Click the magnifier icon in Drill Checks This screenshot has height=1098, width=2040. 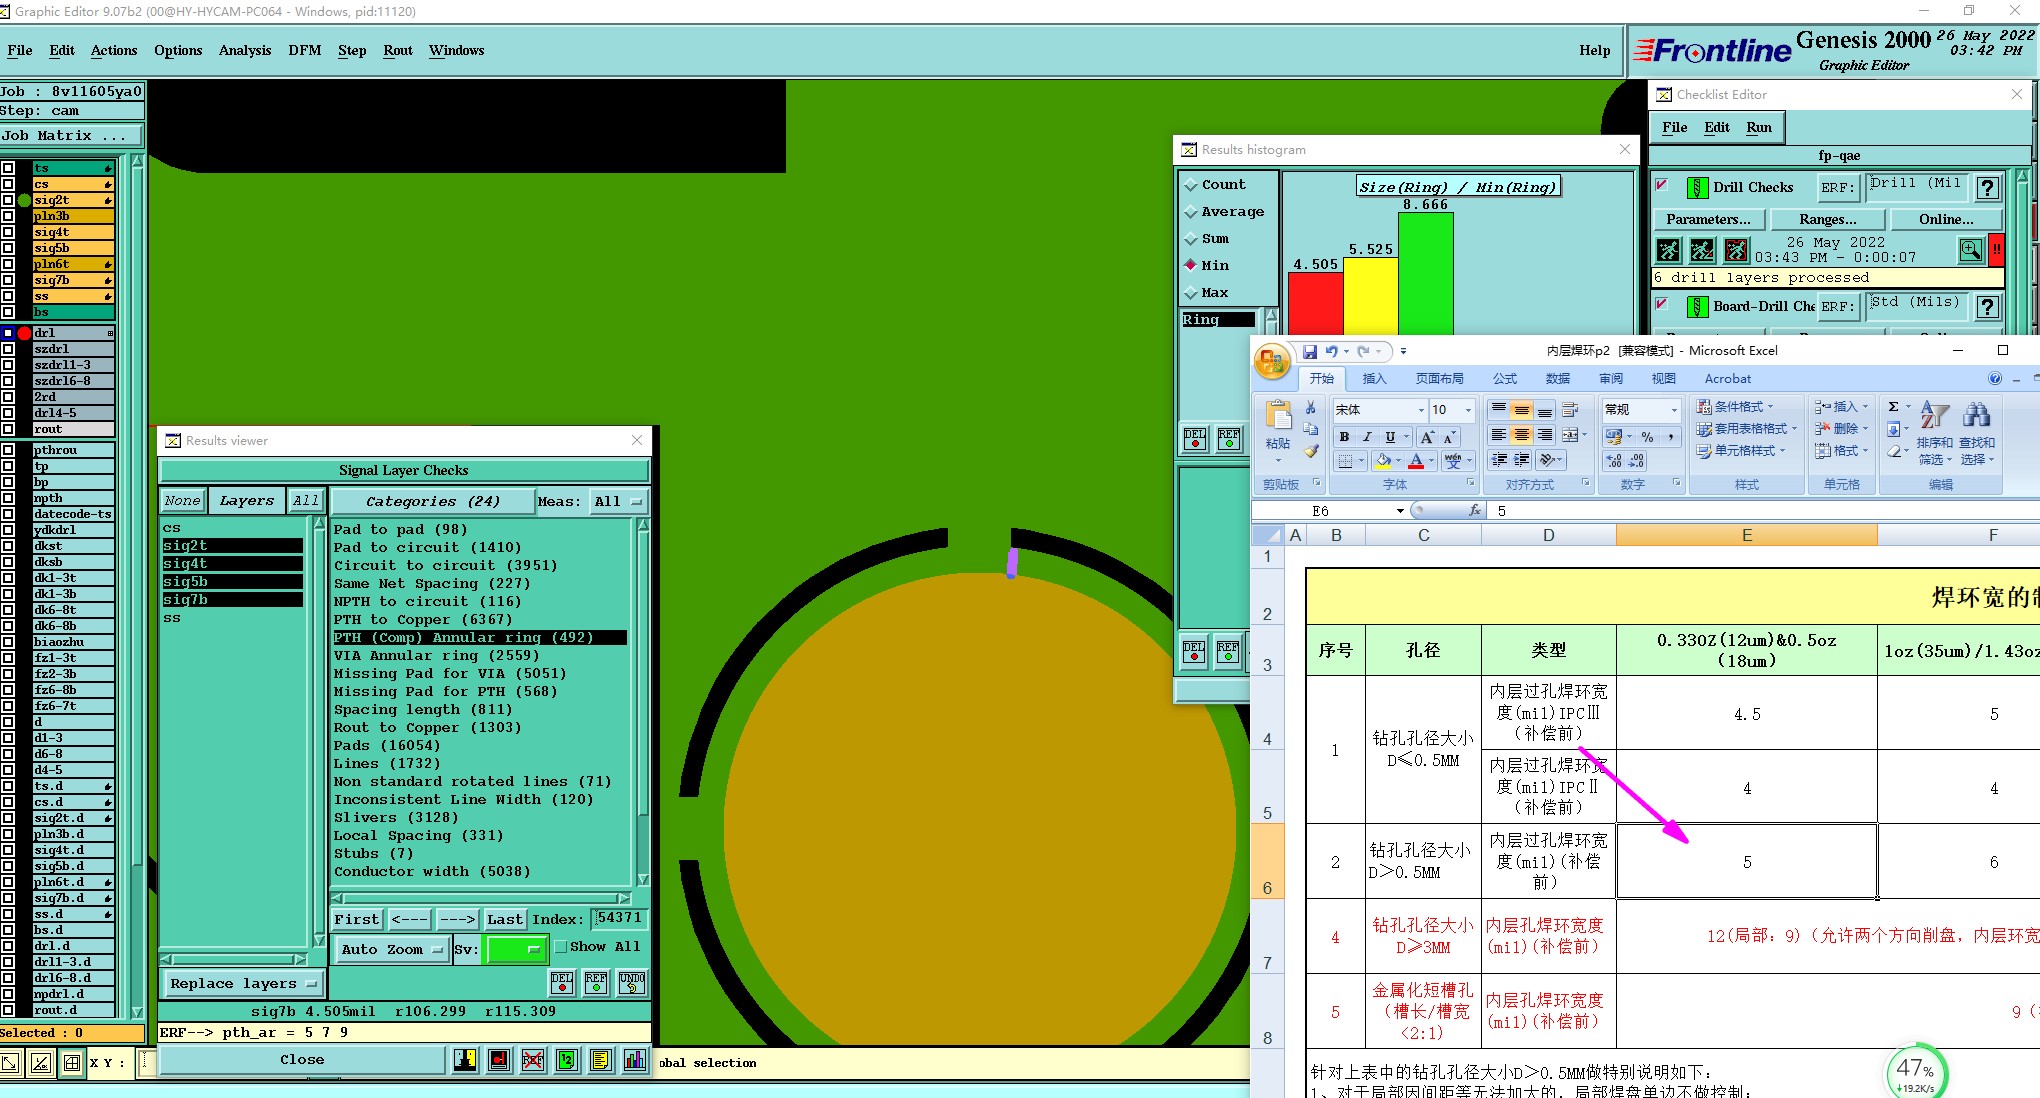1970,250
